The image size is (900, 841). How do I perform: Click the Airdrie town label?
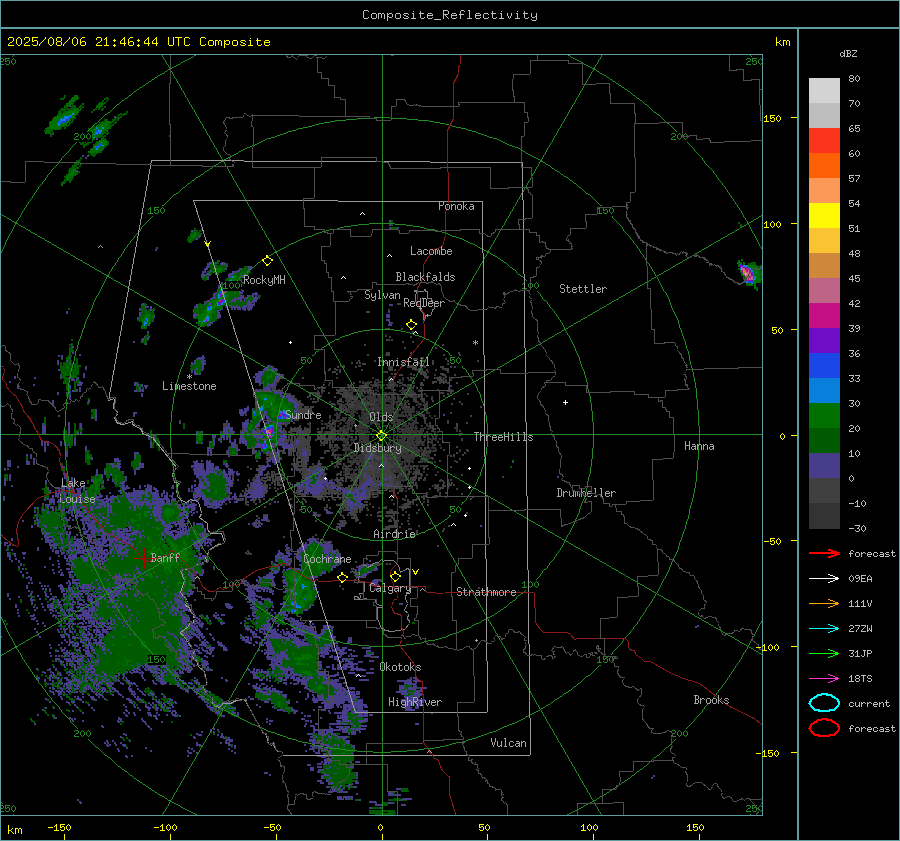pos(394,534)
